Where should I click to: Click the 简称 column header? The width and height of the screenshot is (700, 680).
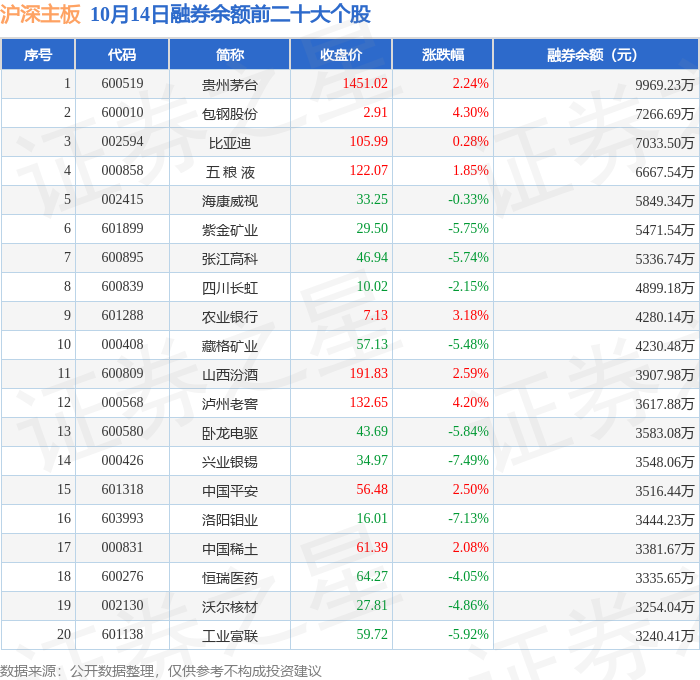(229, 54)
